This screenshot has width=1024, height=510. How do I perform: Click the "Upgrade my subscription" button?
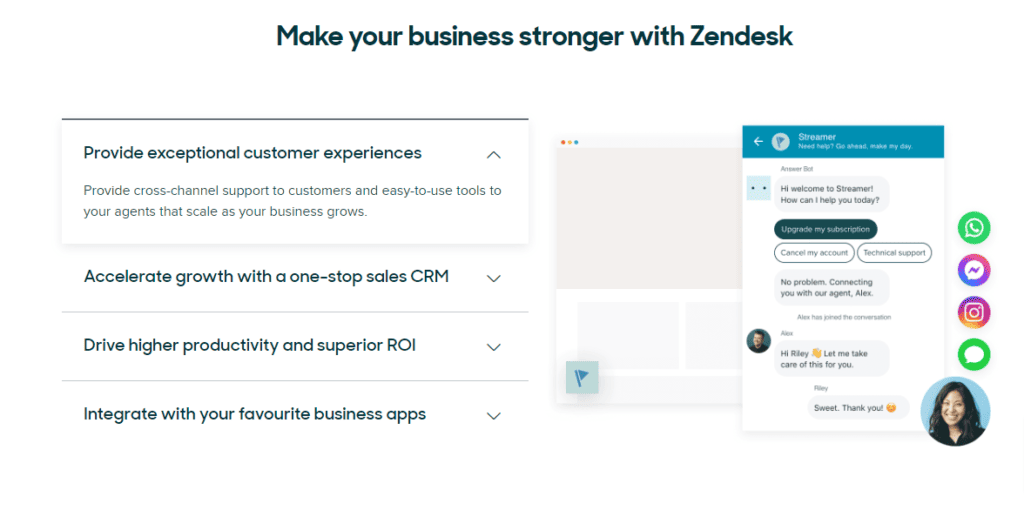825,229
